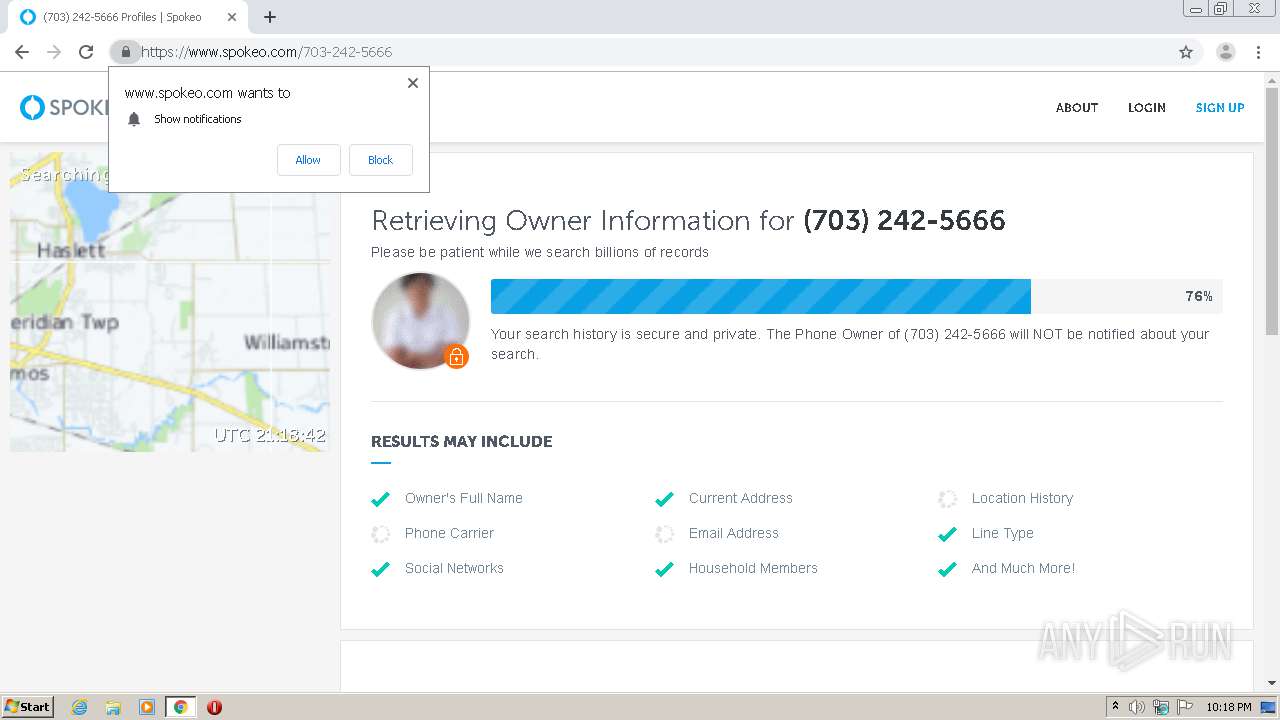Open the Chrome three-dot menu

[x=1258, y=52]
